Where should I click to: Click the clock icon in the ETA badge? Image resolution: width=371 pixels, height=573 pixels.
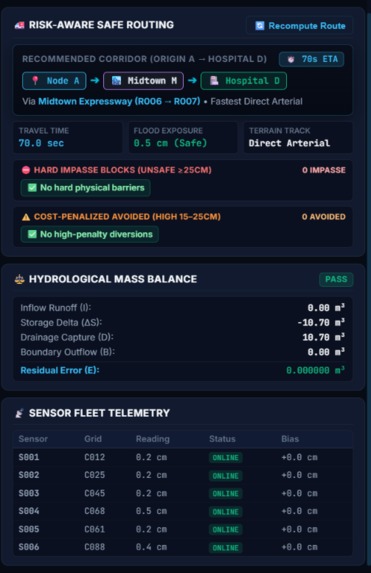click(291, 59)
